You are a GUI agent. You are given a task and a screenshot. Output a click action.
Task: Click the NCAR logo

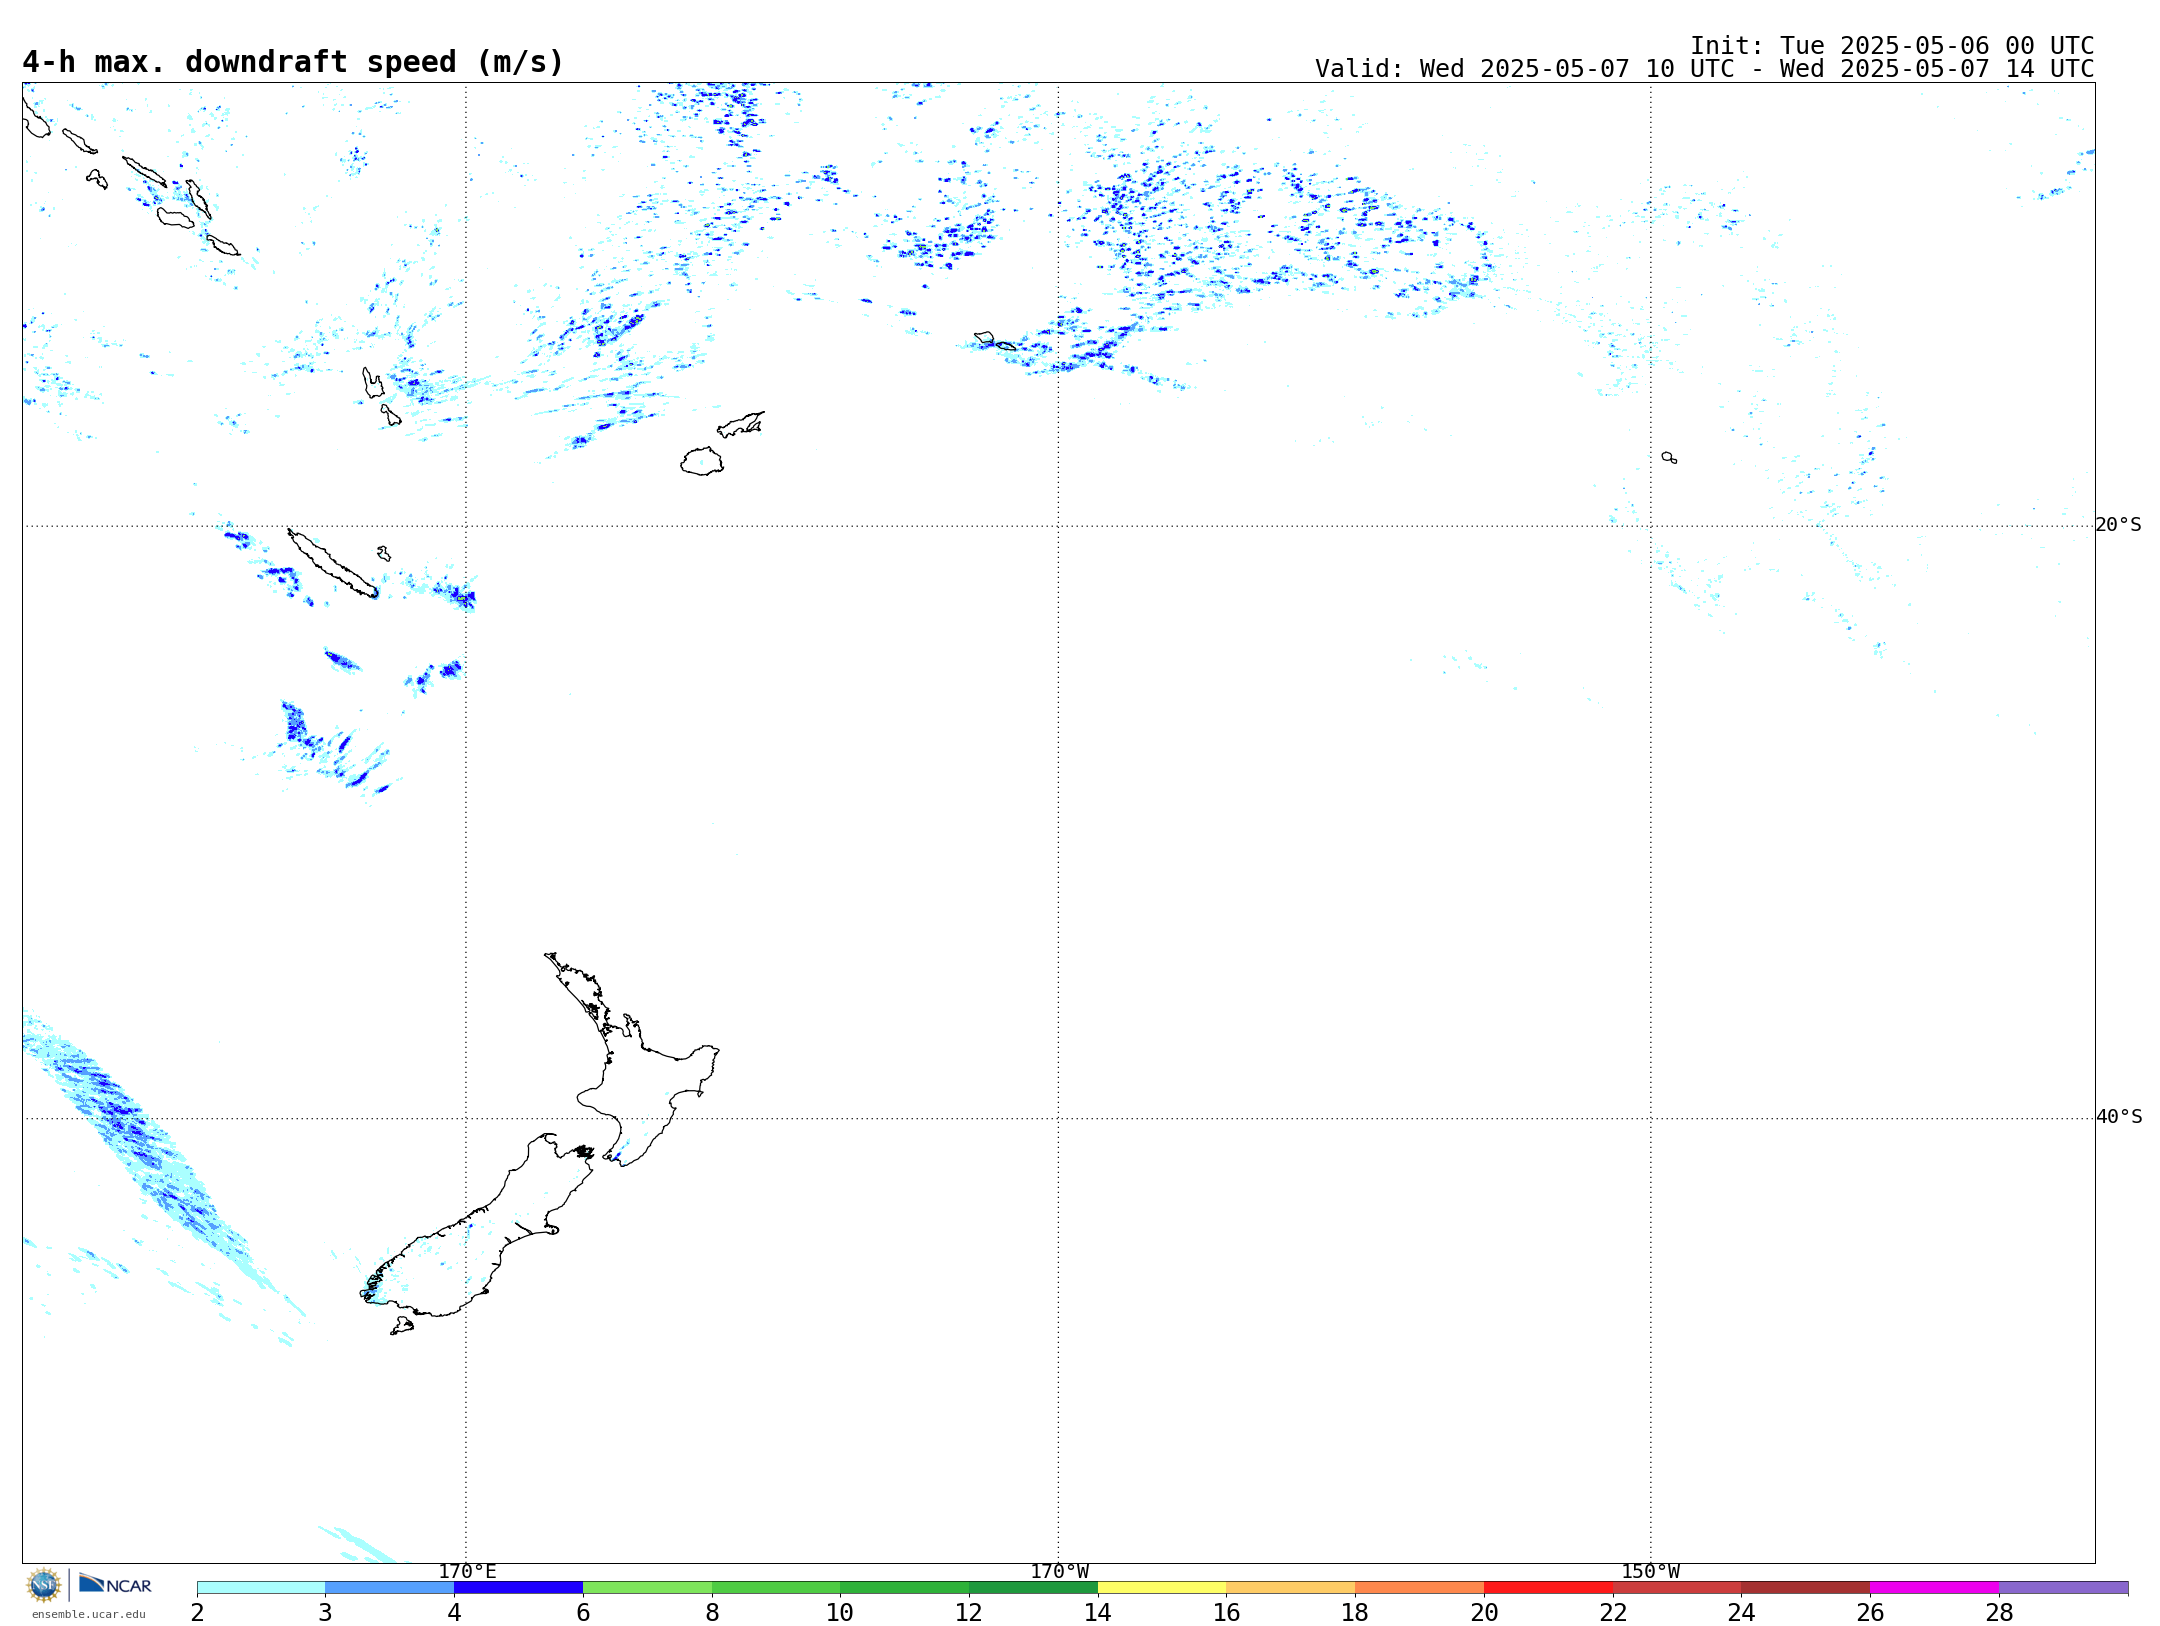115,1585
